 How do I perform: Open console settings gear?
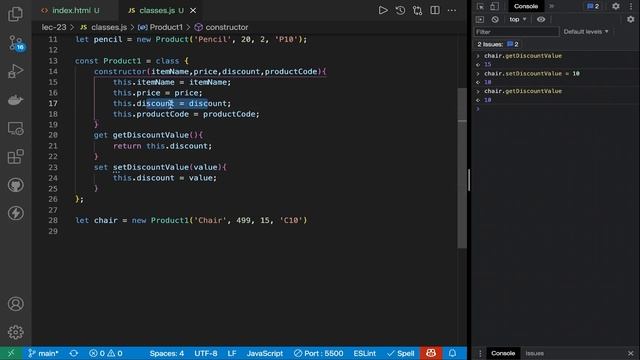coord(631,20)
